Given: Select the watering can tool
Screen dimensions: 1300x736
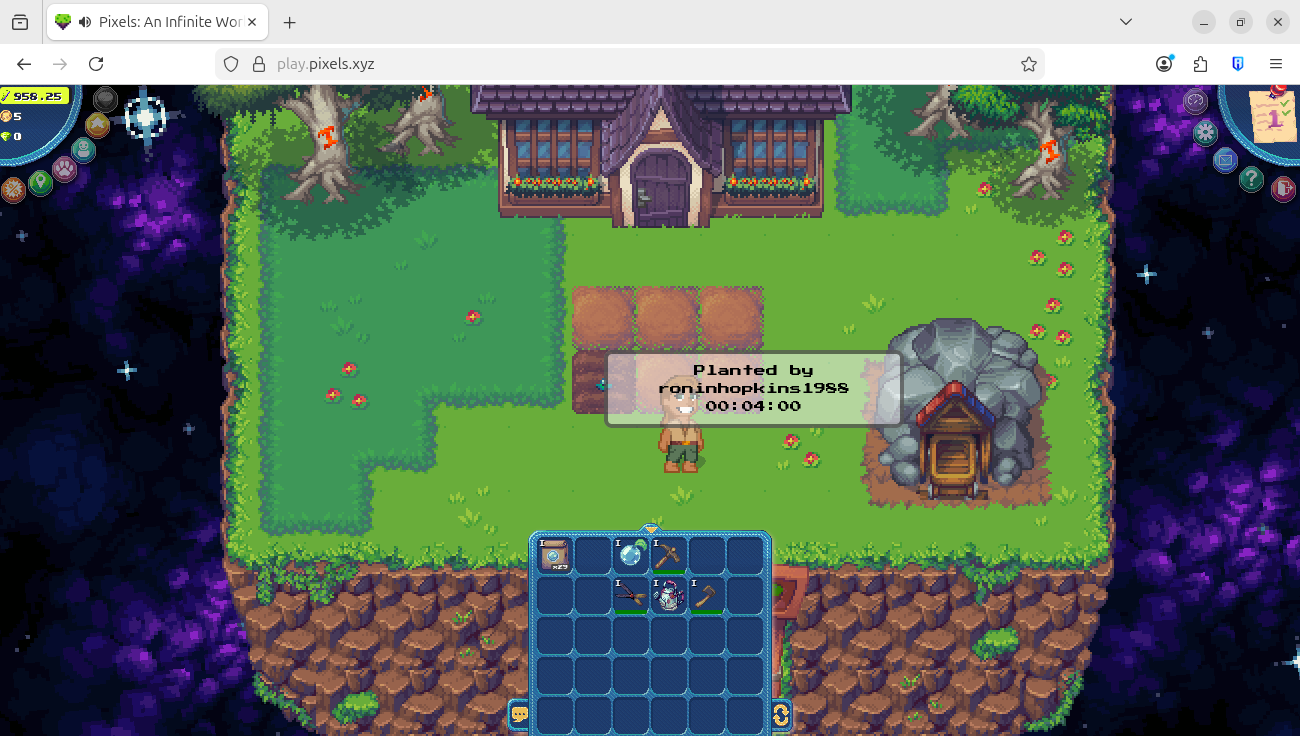Looking at the screenshot, I should coord(669,595).
